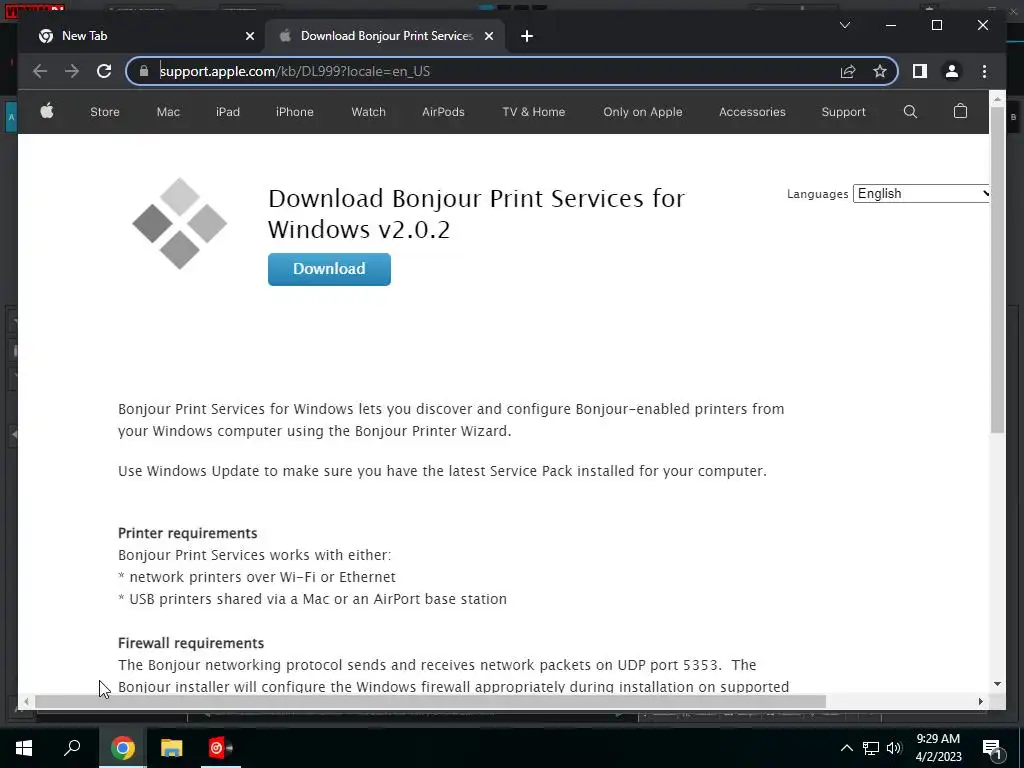Click the scroll-up arrow of vertical scrollbar
Viewport: 1024px width, 768px height.
(x=997, y=99)
